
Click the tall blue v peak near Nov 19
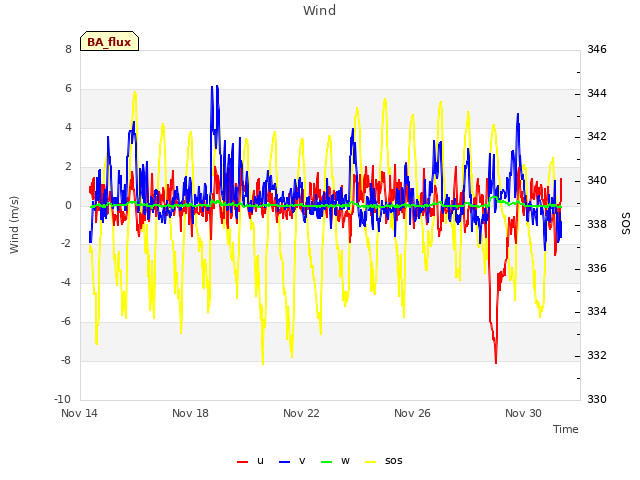pyautogui.click(x=217, y=87)
